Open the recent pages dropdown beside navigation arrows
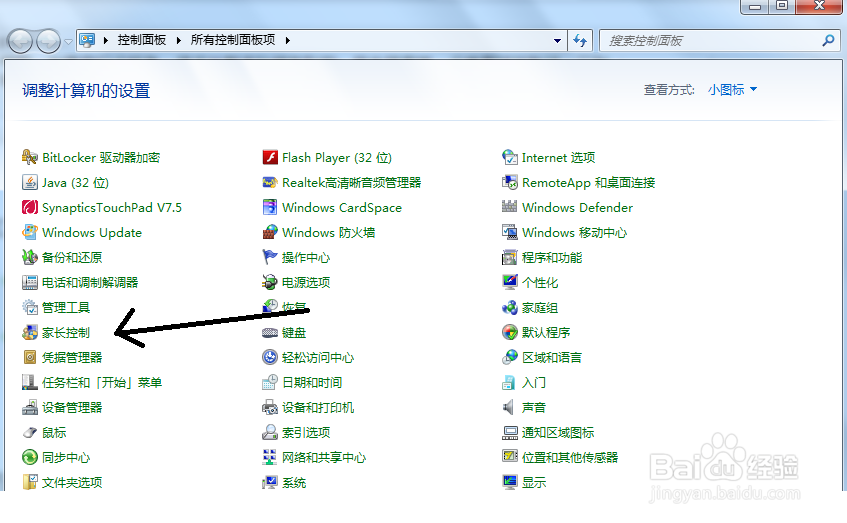Screen dimensions: 847x523 pos(68,41)
